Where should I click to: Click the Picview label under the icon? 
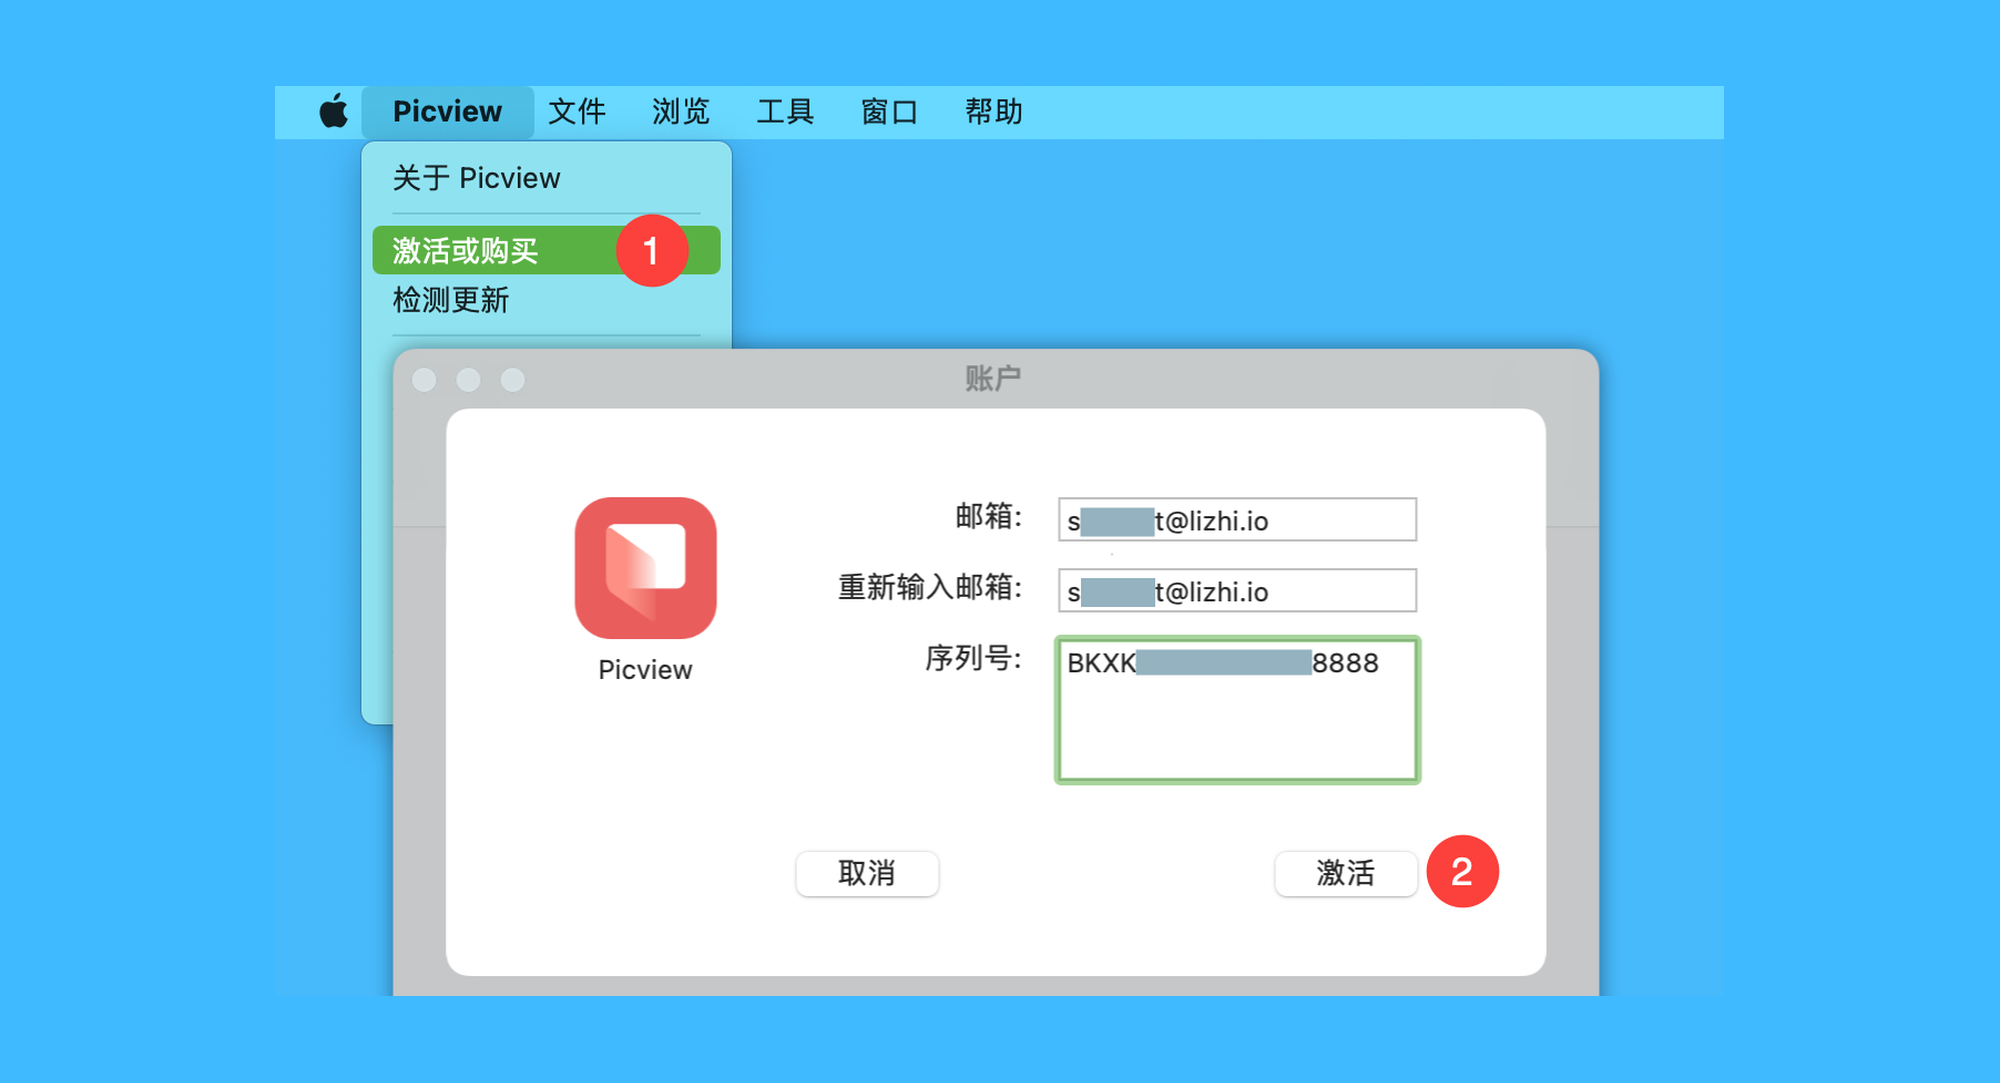point(645,670)
